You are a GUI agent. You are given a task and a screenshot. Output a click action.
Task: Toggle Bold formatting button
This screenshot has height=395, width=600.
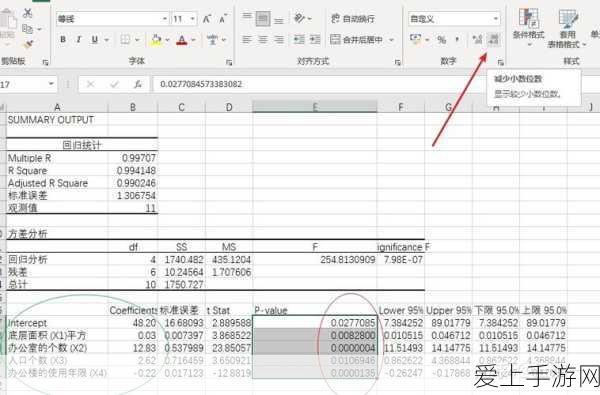(x=63, y=39)
